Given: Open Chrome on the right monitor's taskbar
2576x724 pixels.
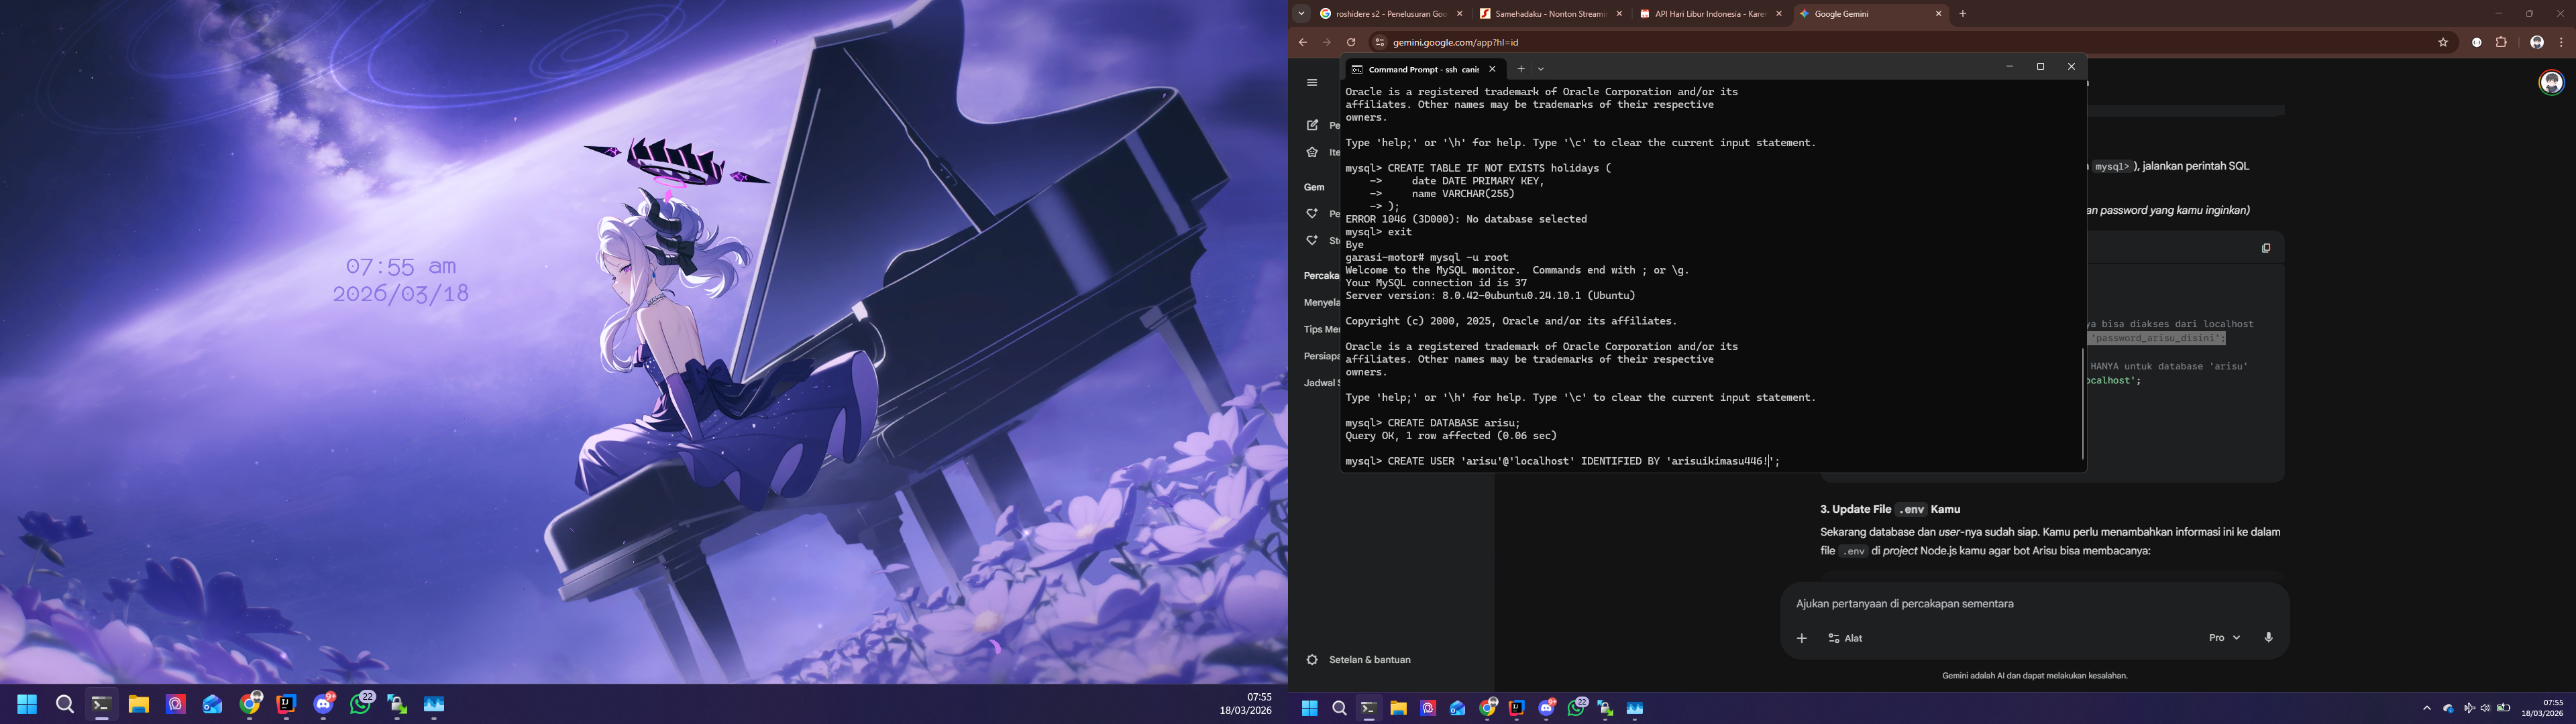Looking at the screenshot, I should [1488, 708].
